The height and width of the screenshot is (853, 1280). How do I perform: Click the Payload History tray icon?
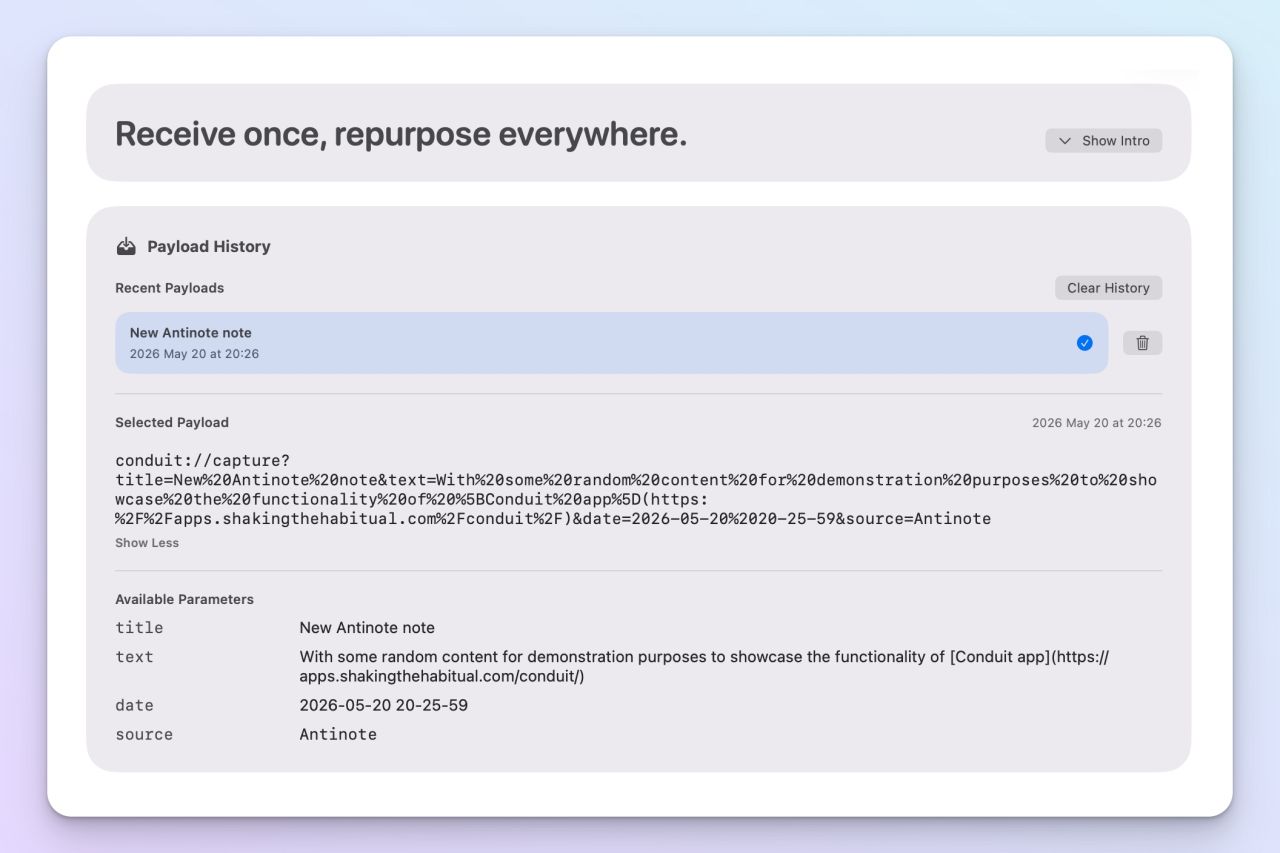coord(126,246)
